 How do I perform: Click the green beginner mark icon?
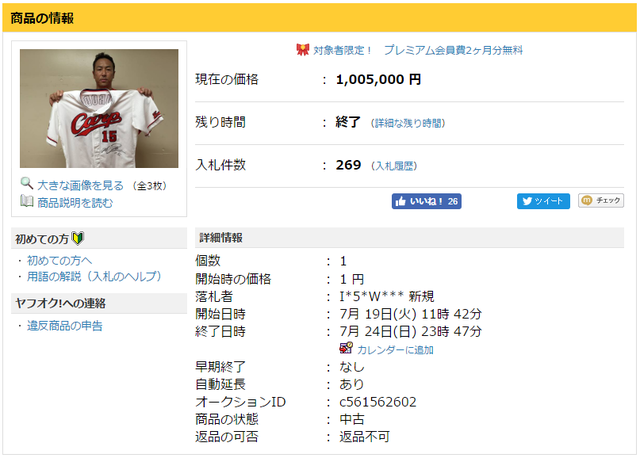pyautogui.click(x=78, y=238)
